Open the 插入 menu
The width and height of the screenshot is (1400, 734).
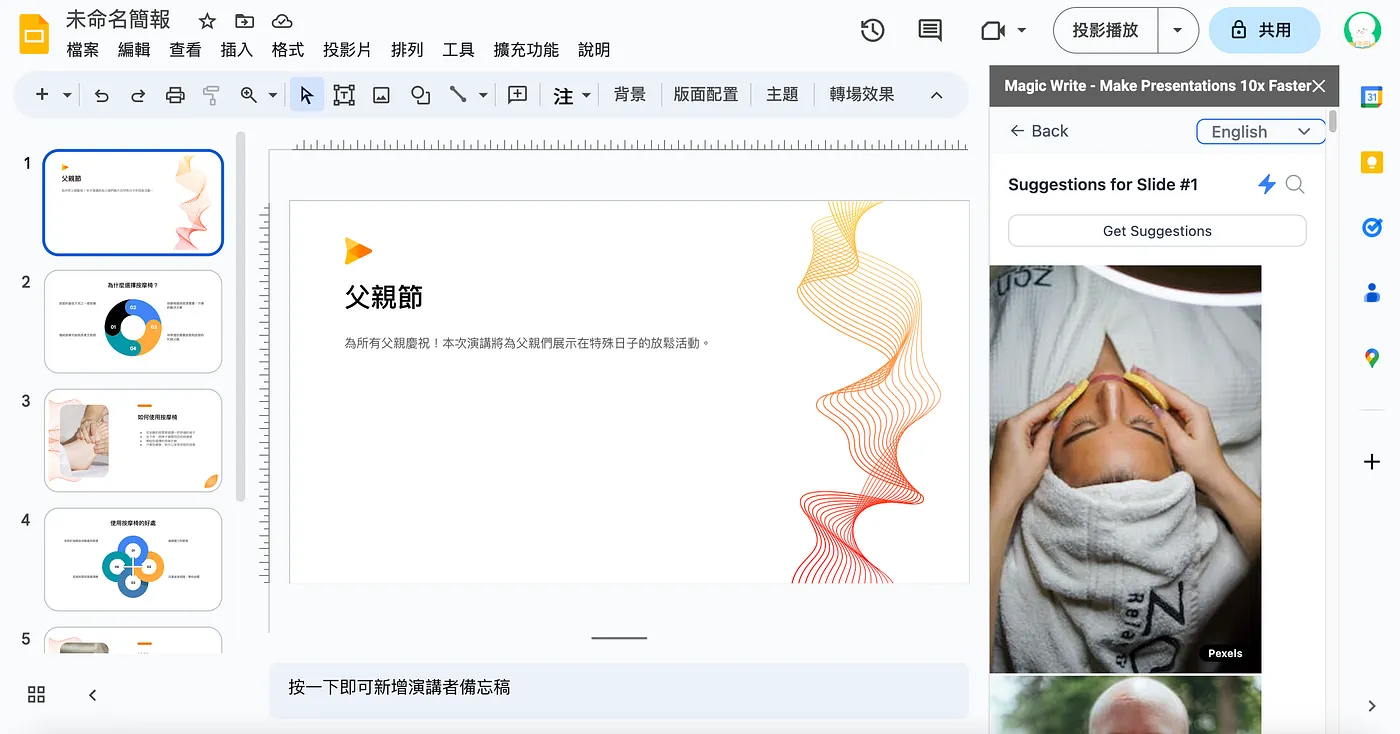[237, 50]
